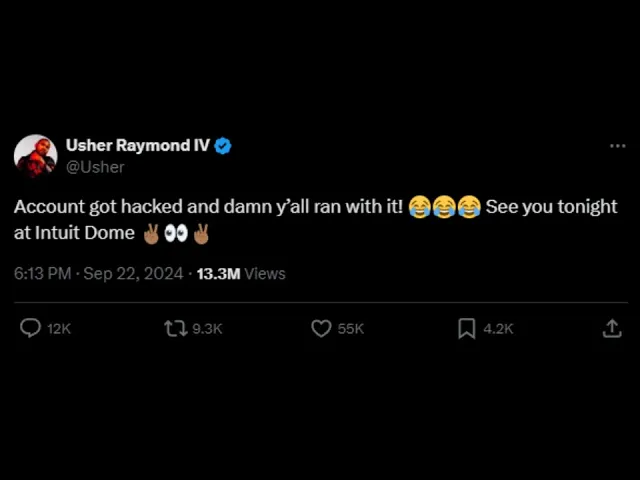This screenshot has height=480, width=640.
Task: Click the reply speech bubble icon
Action: point(31,328)
